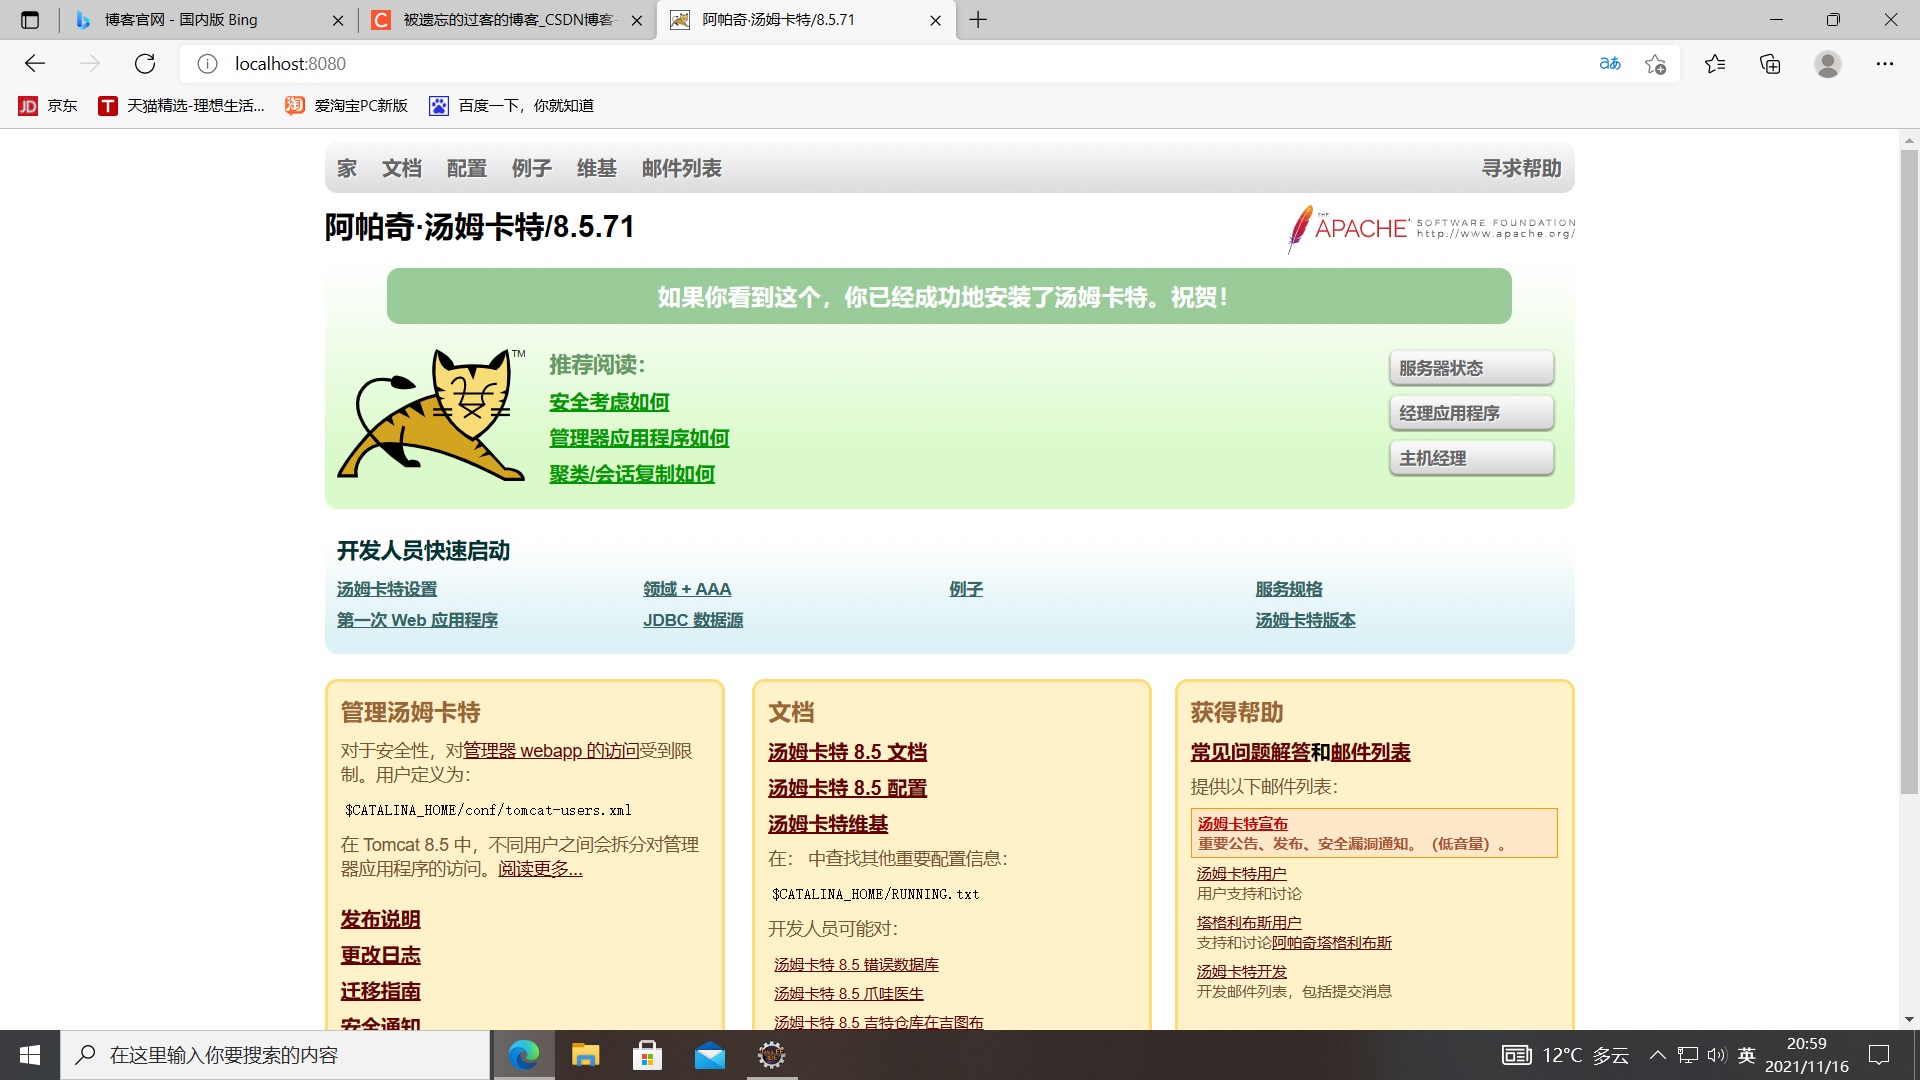Open the gear app icon on taskbar

tap(771, 1055)
